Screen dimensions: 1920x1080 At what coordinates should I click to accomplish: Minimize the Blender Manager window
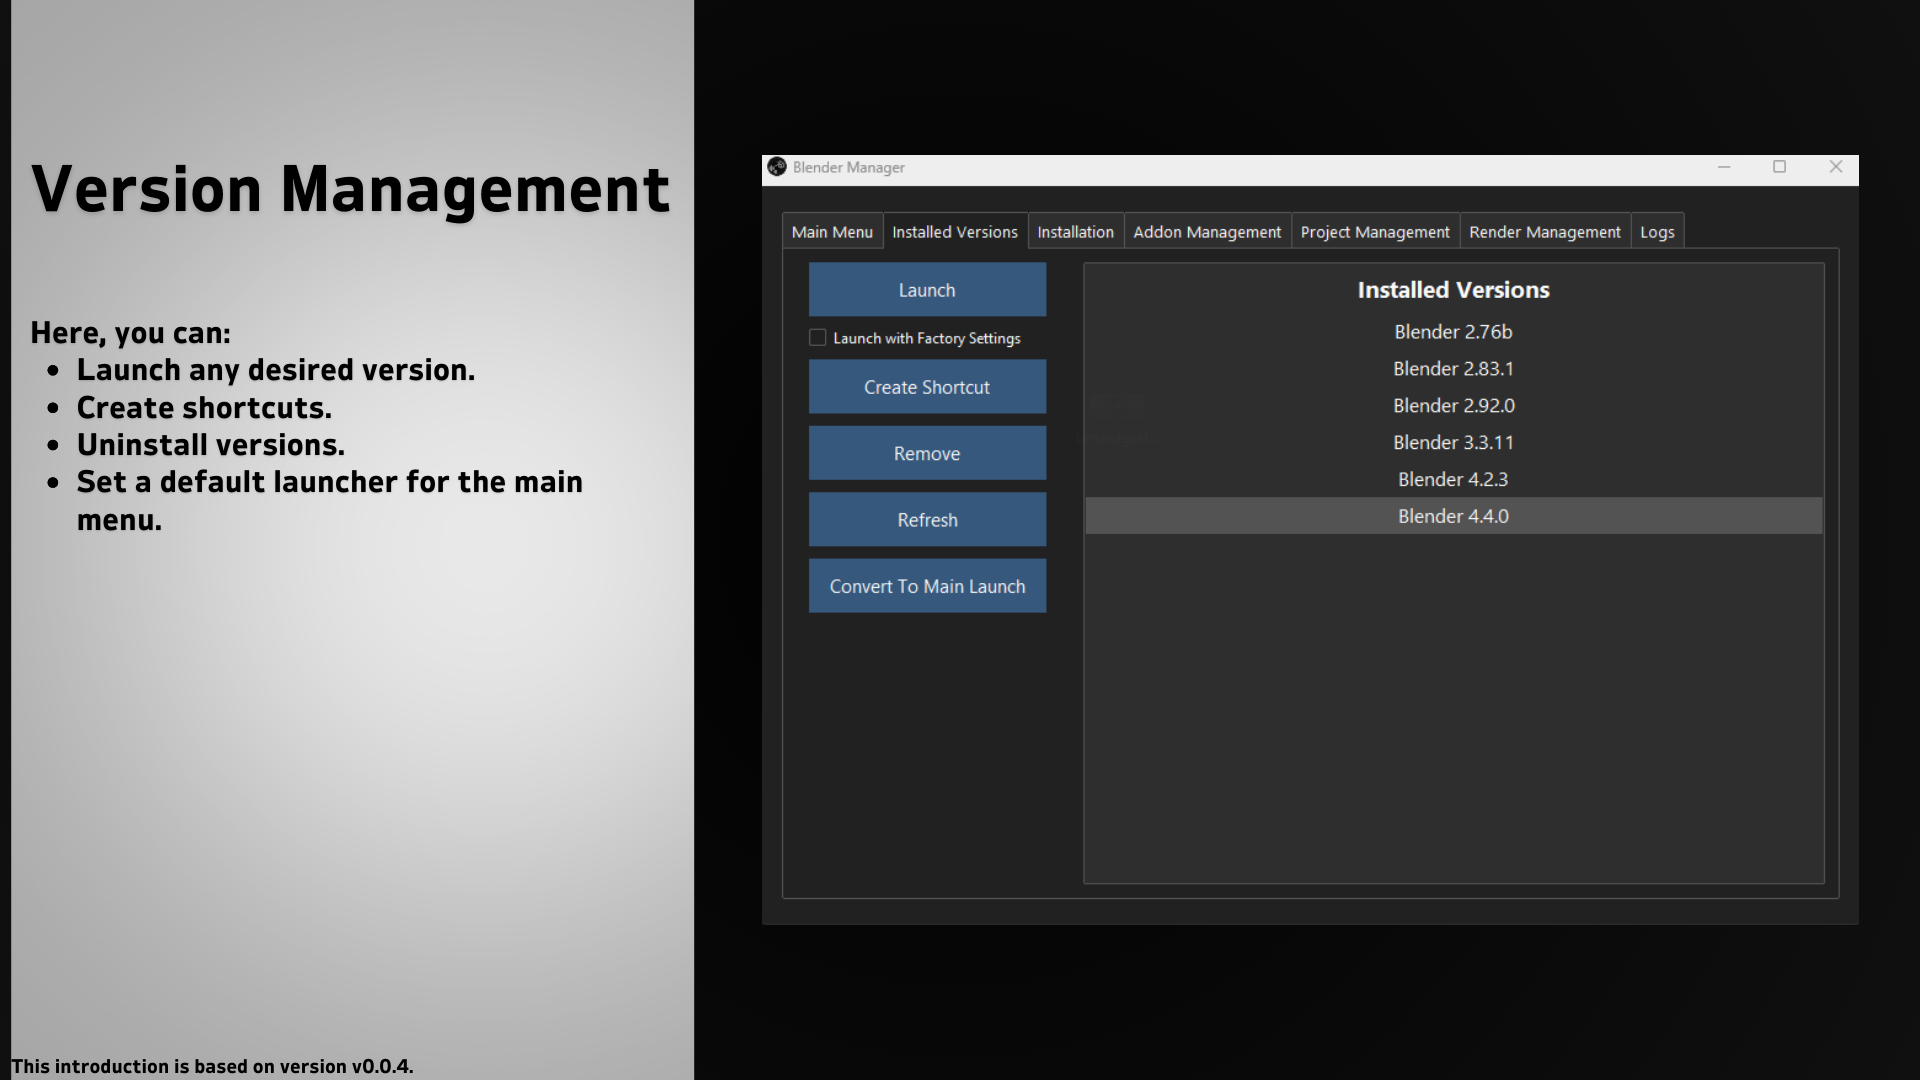1724,167
